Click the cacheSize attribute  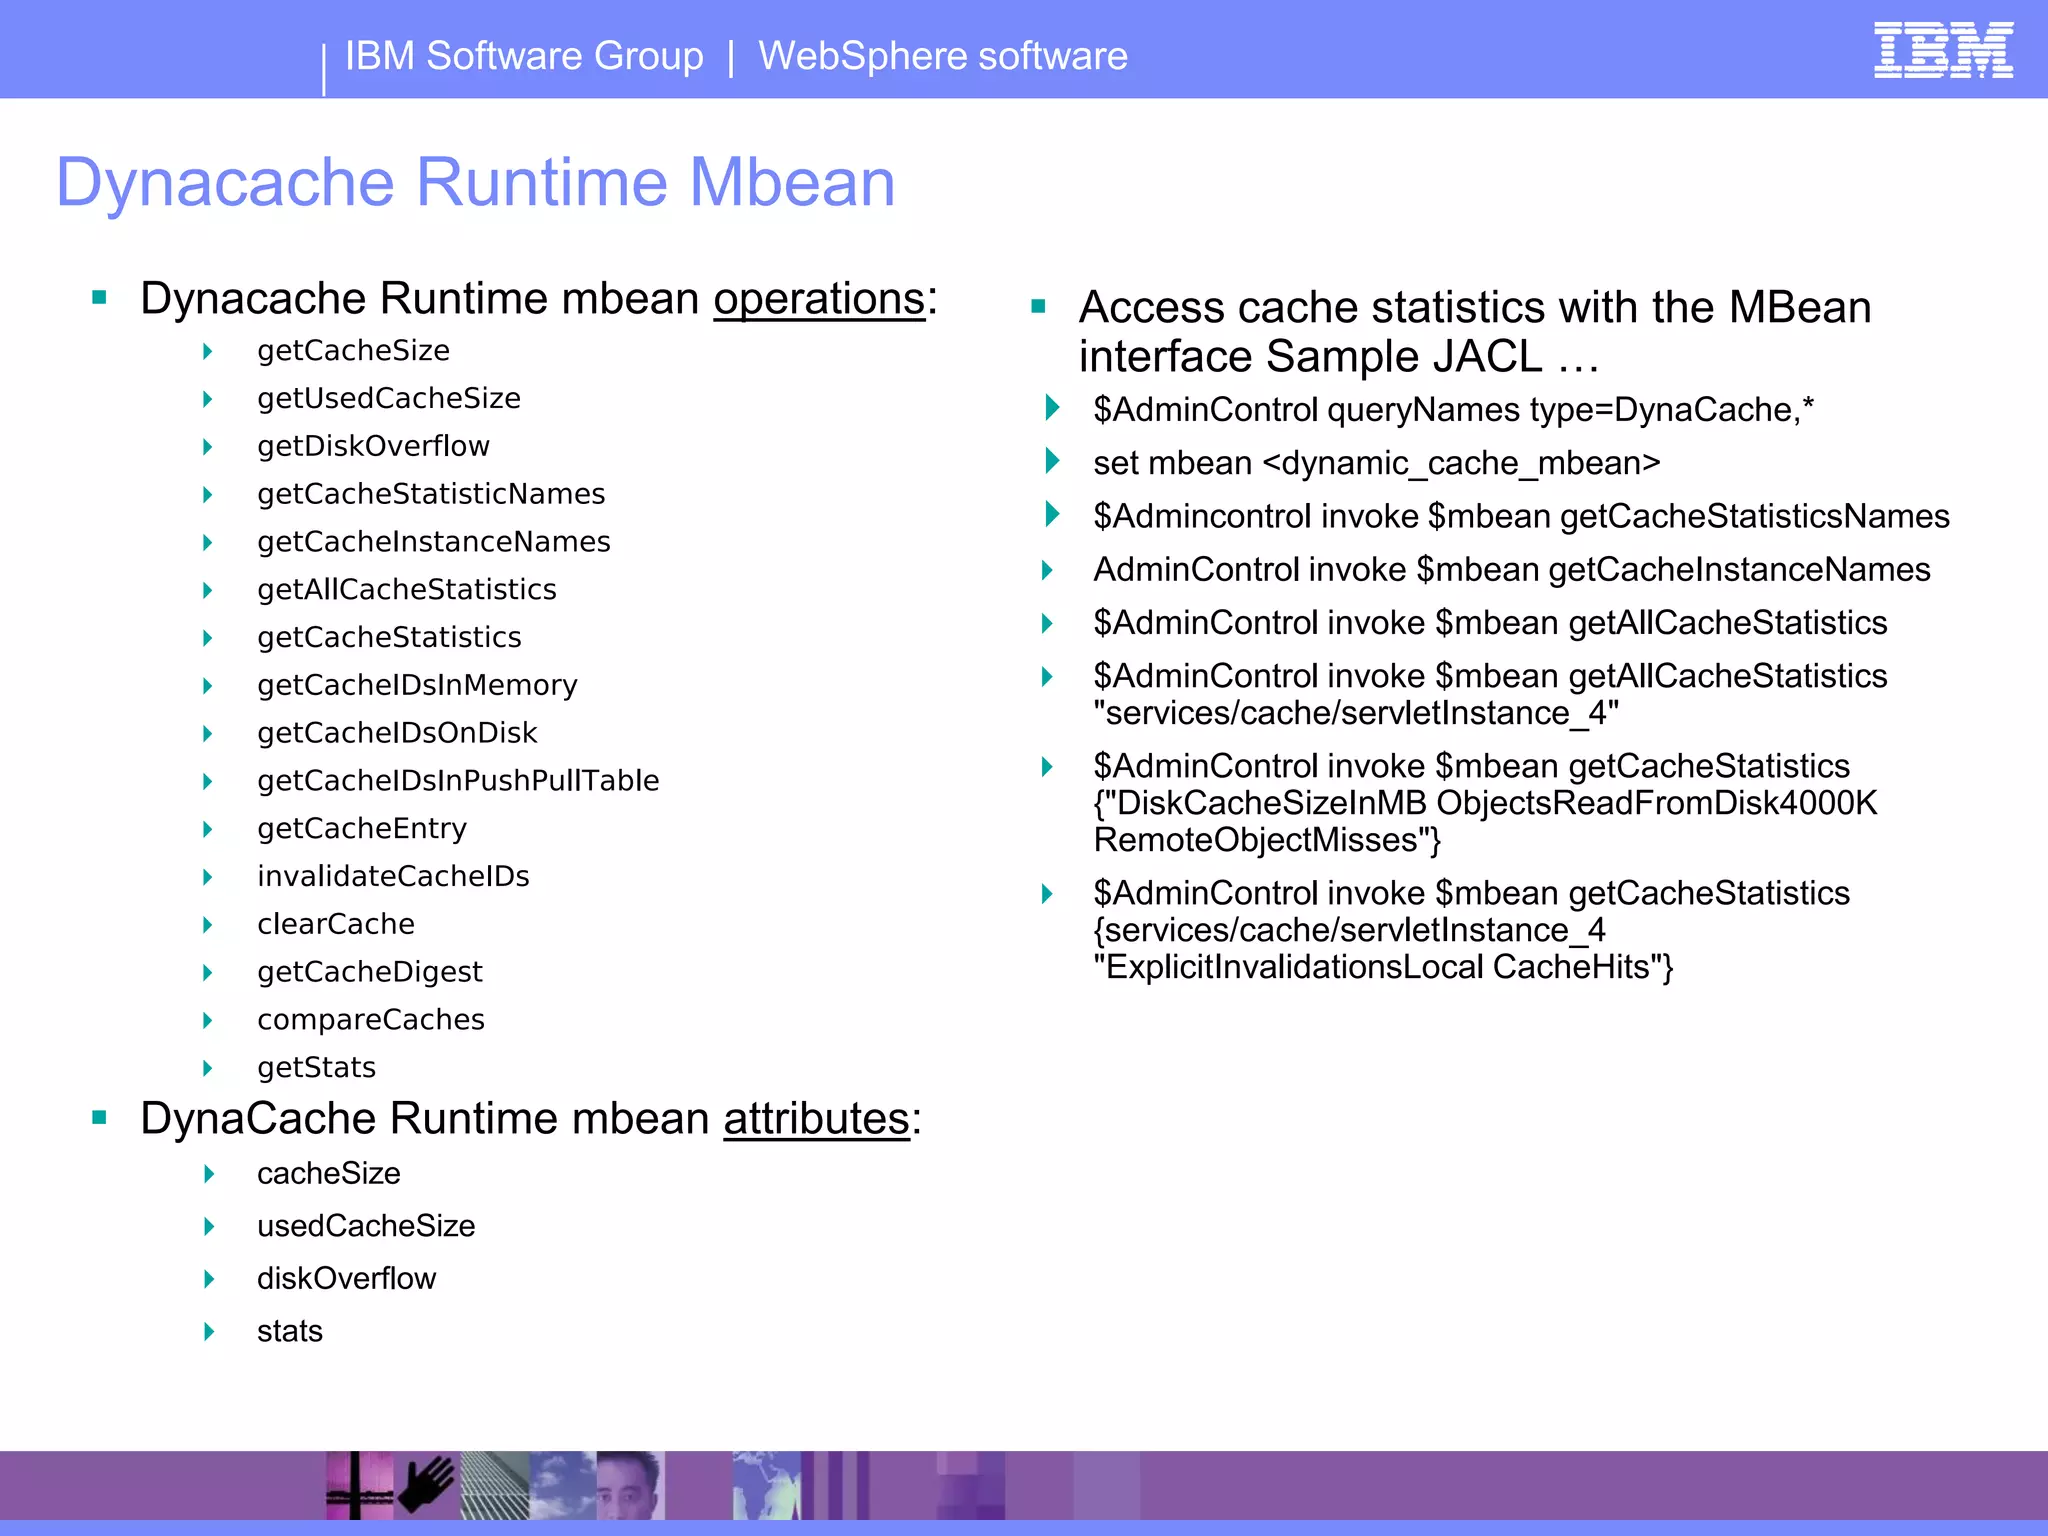pyautogui.click(x=329, y=1173)
